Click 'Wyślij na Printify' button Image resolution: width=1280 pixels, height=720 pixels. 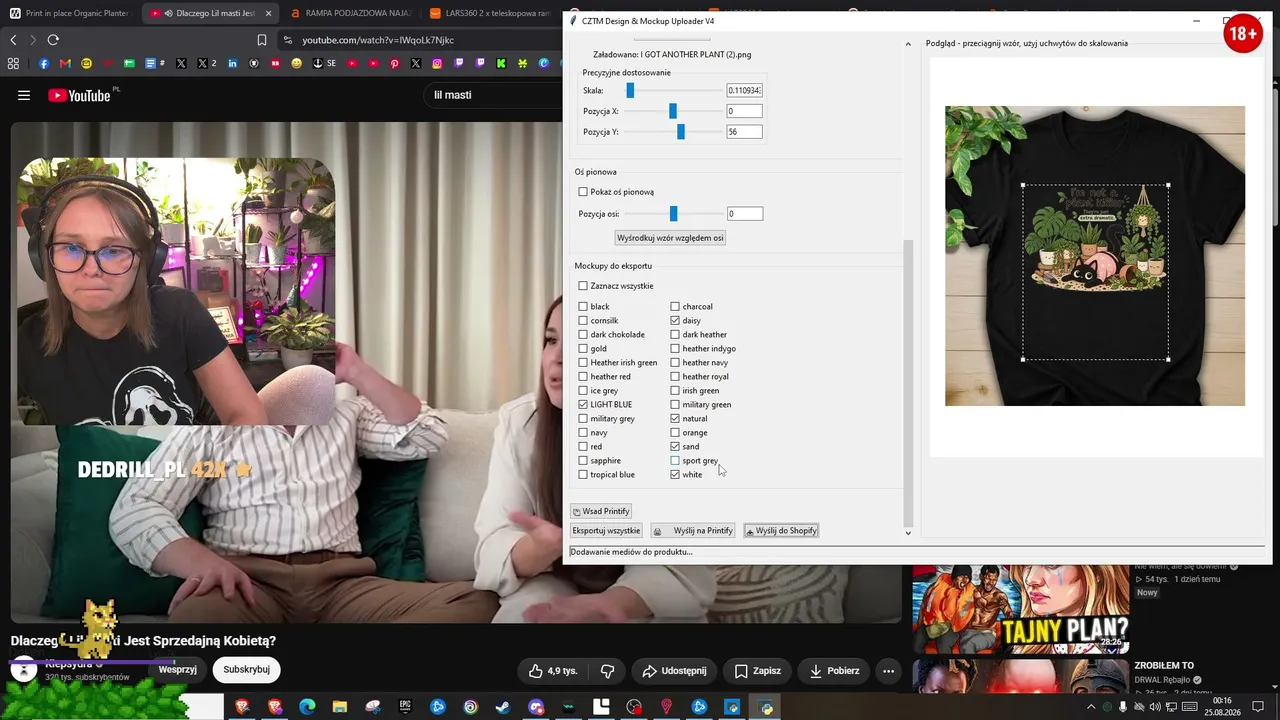click(694, 531)
